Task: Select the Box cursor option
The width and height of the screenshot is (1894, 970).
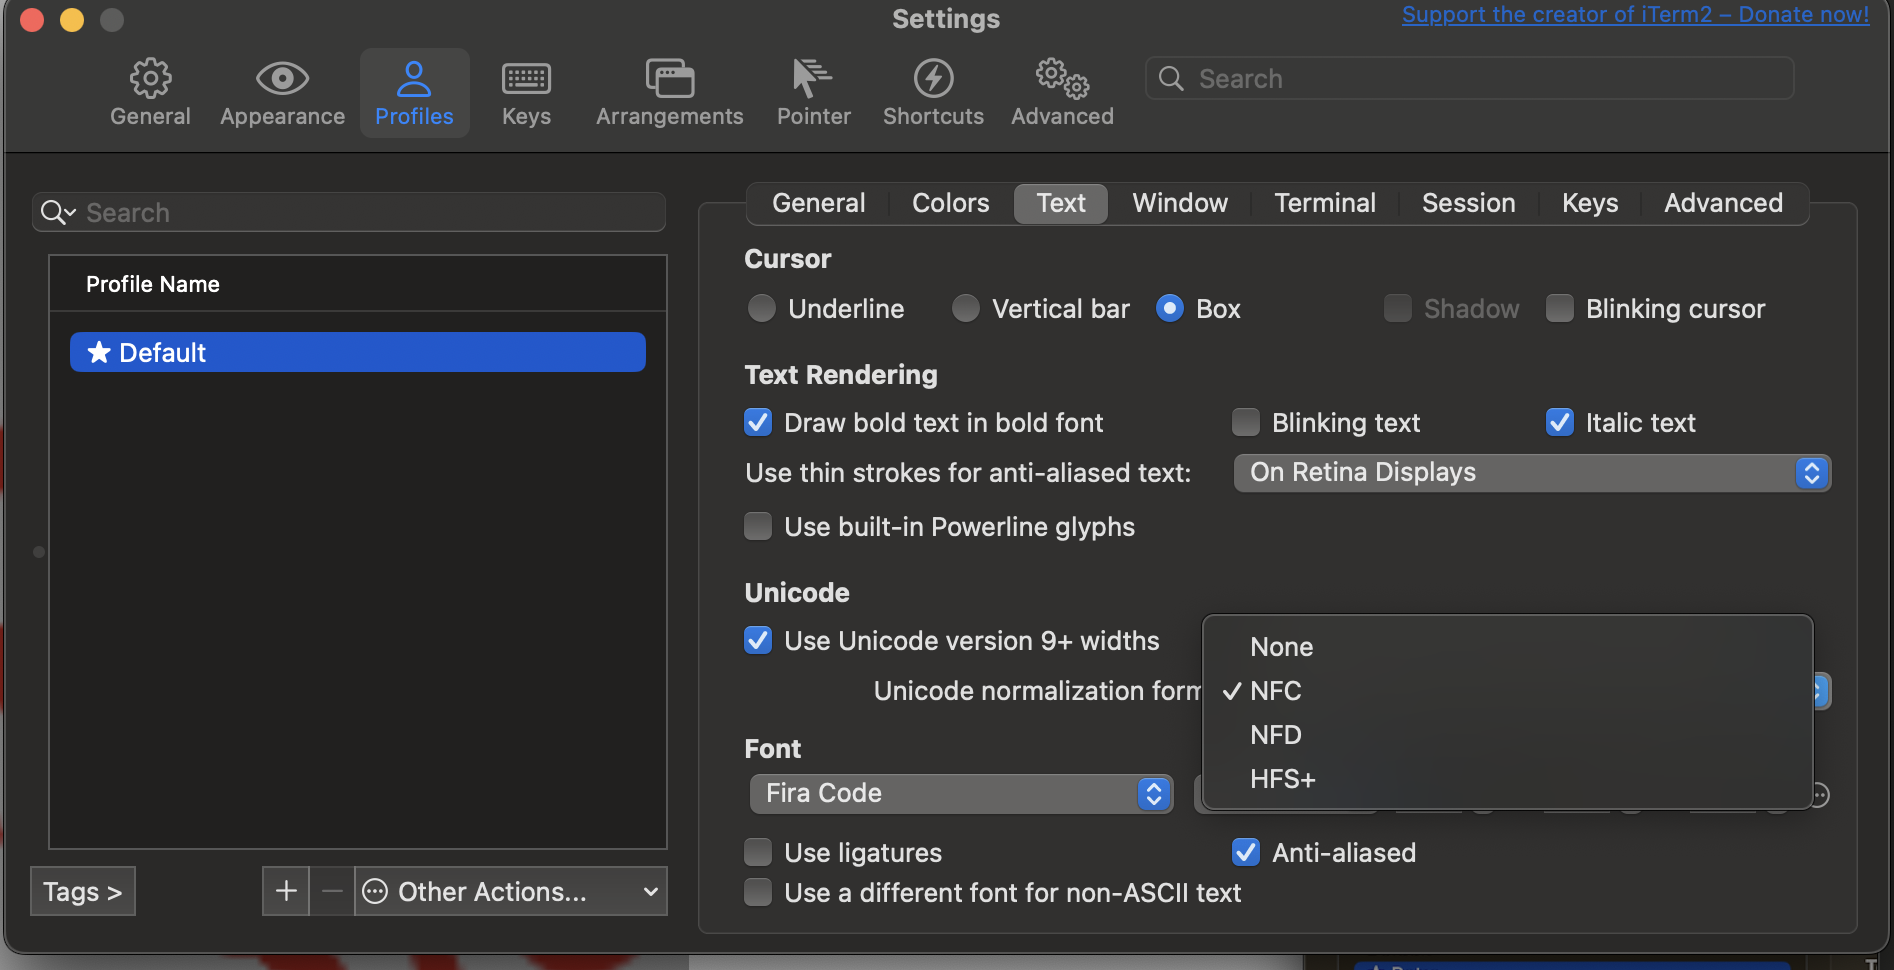Action: point(1170,308)
